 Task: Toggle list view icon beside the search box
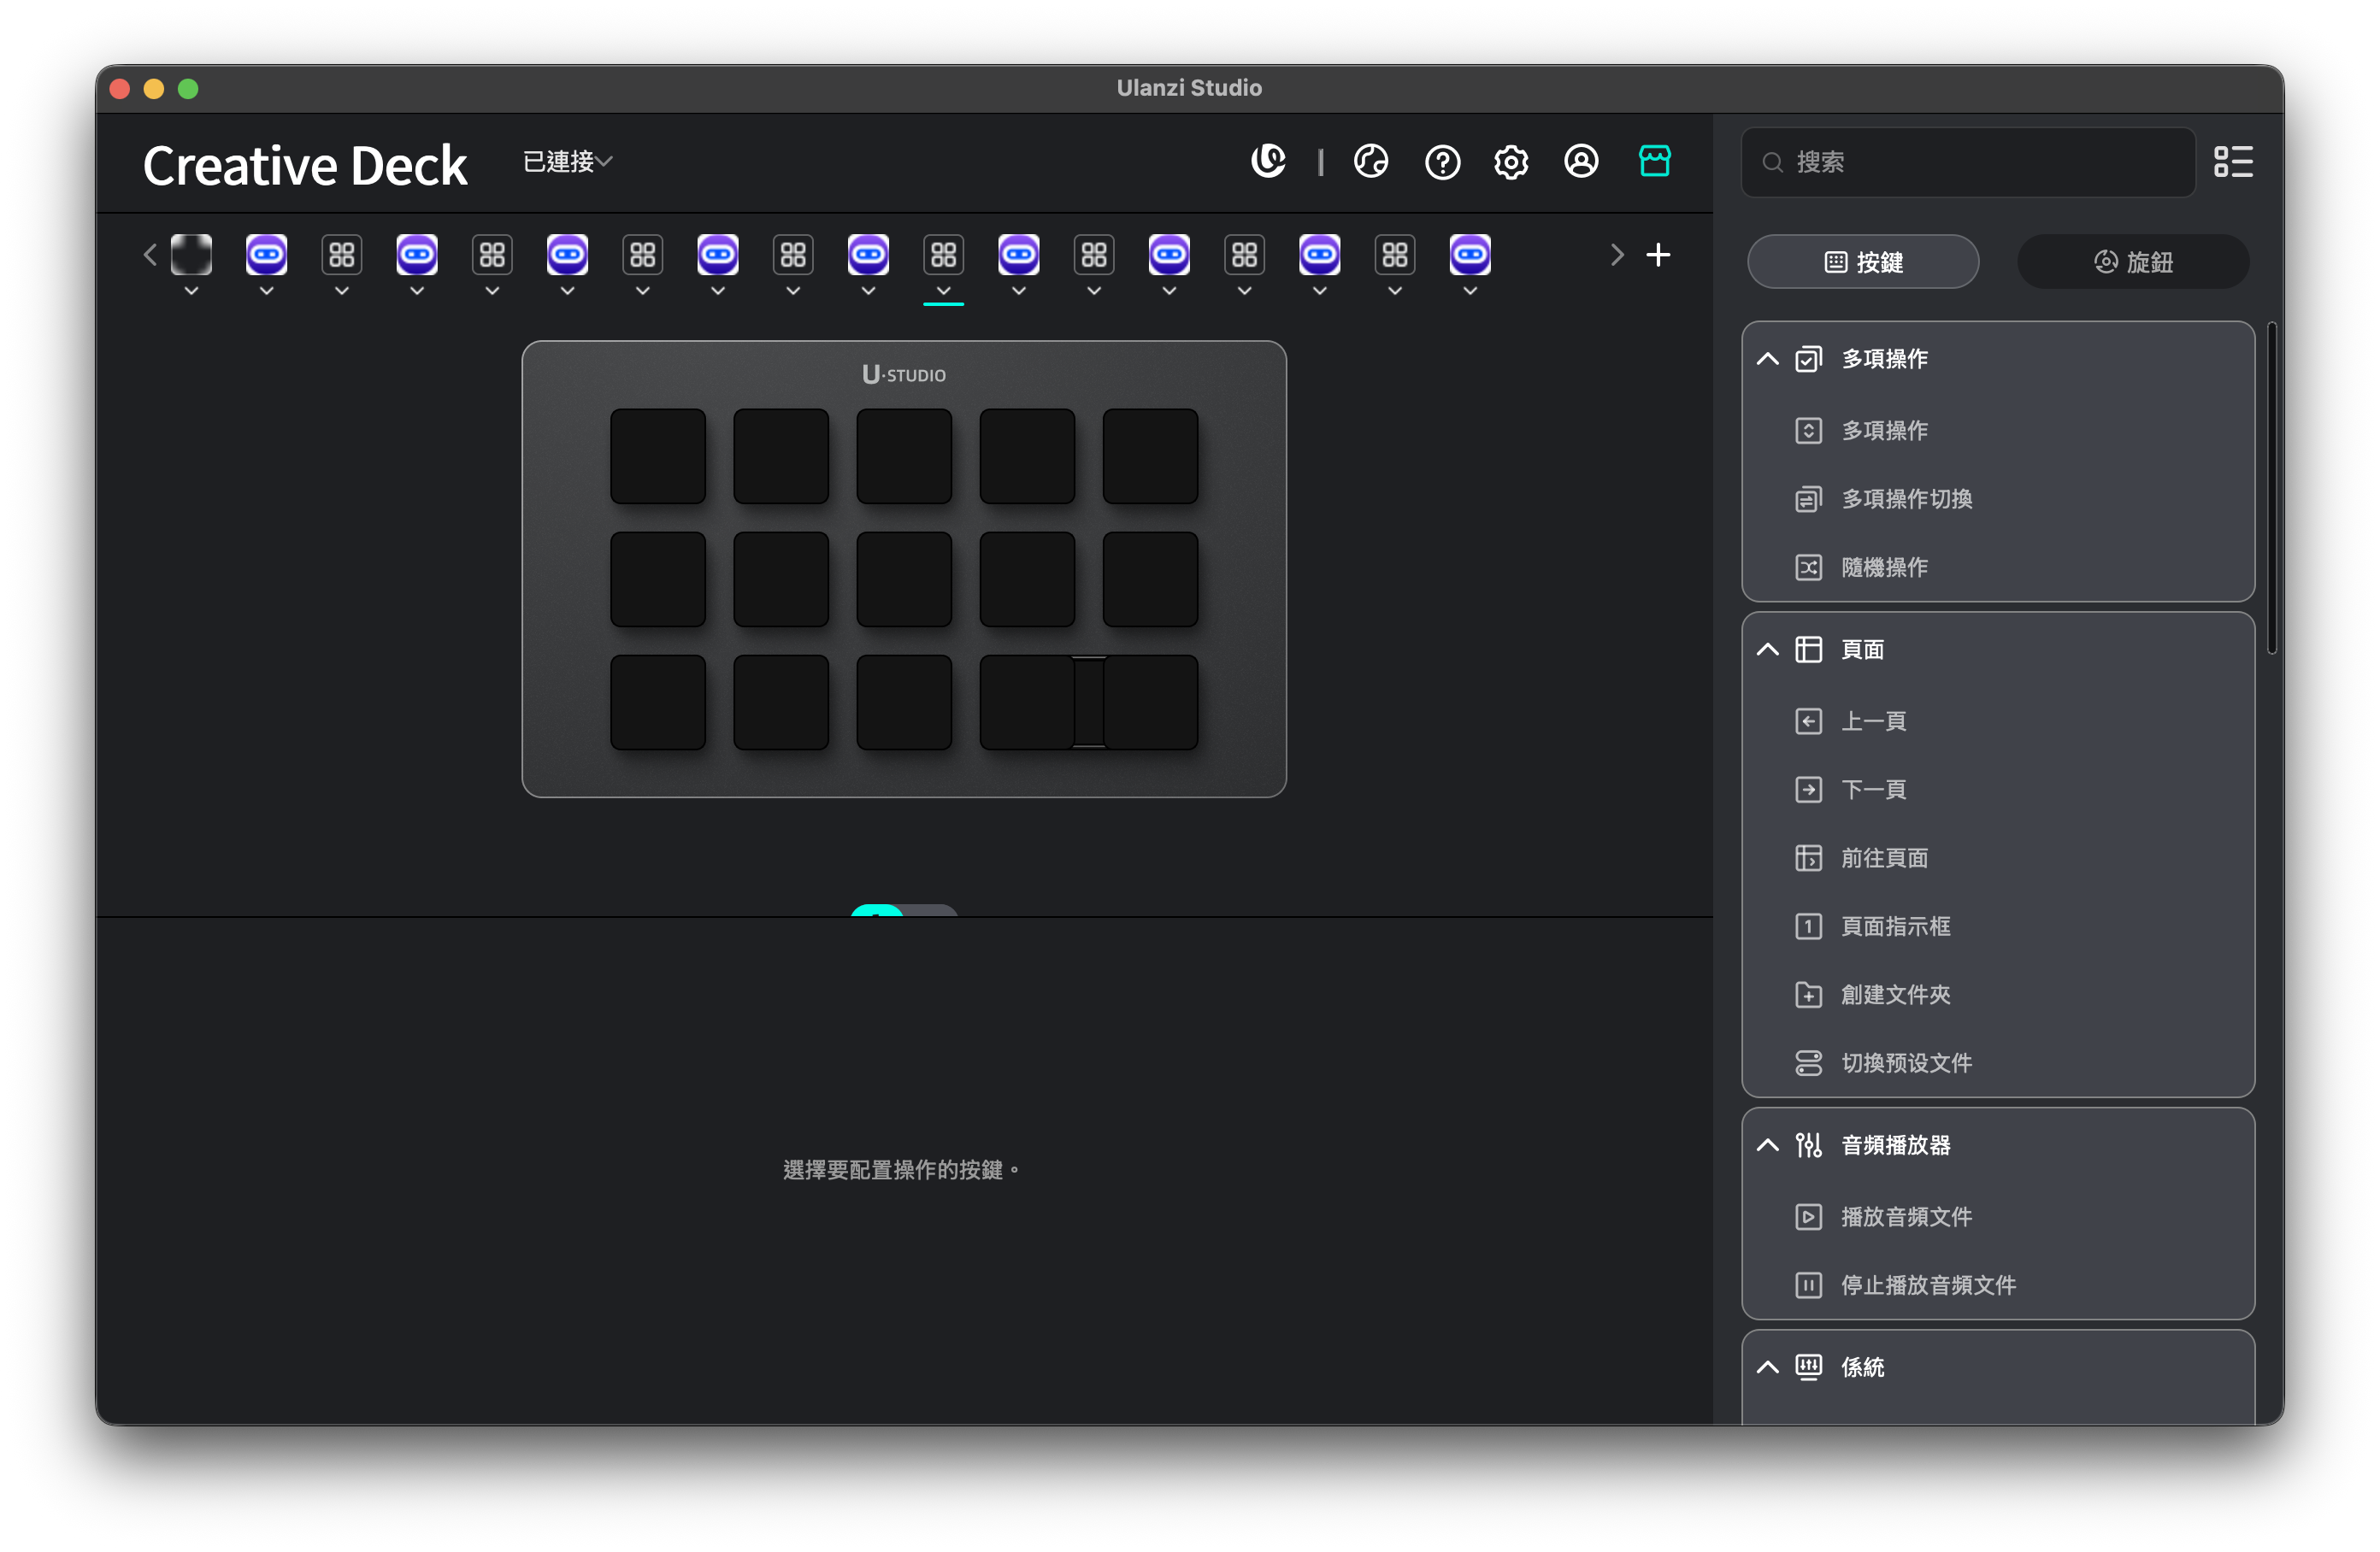pos(2232,162)
